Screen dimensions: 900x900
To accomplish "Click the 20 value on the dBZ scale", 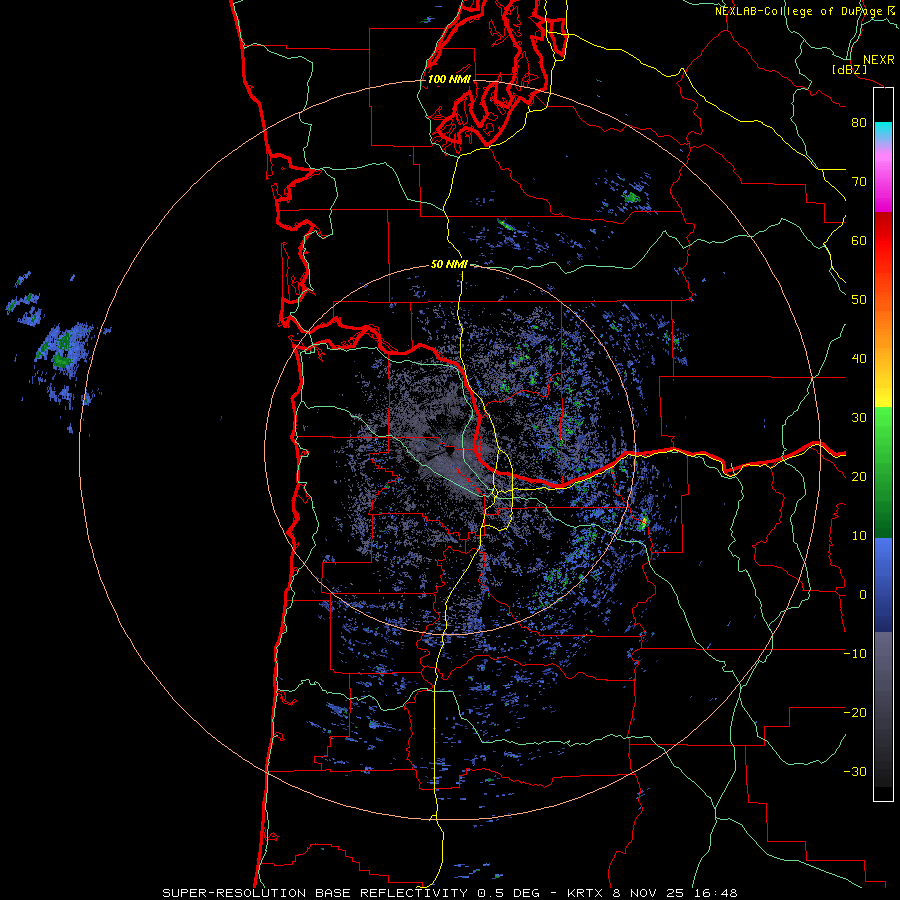I will point(859,477).
